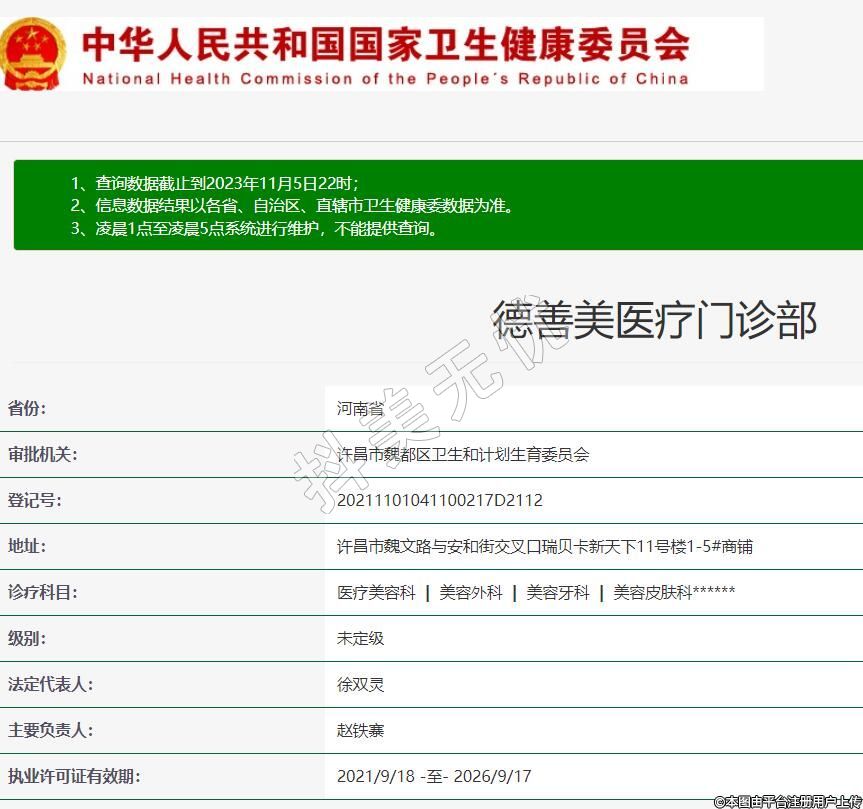The width and height of the screenshot is (863, 809).
Task: Click 医疗美容科 in the departments row
Action: pos(376,592)
